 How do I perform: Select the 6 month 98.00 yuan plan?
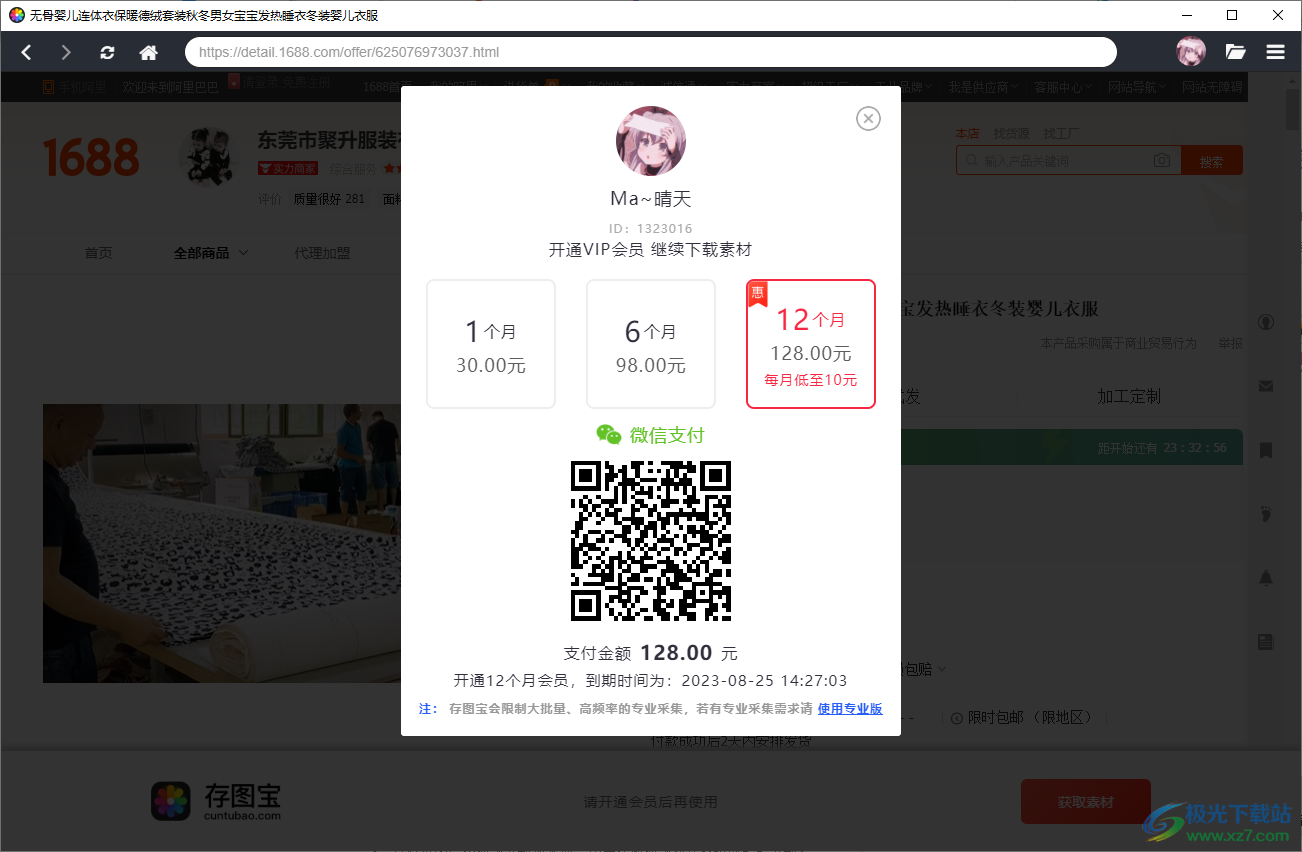[x=651, y=344]
